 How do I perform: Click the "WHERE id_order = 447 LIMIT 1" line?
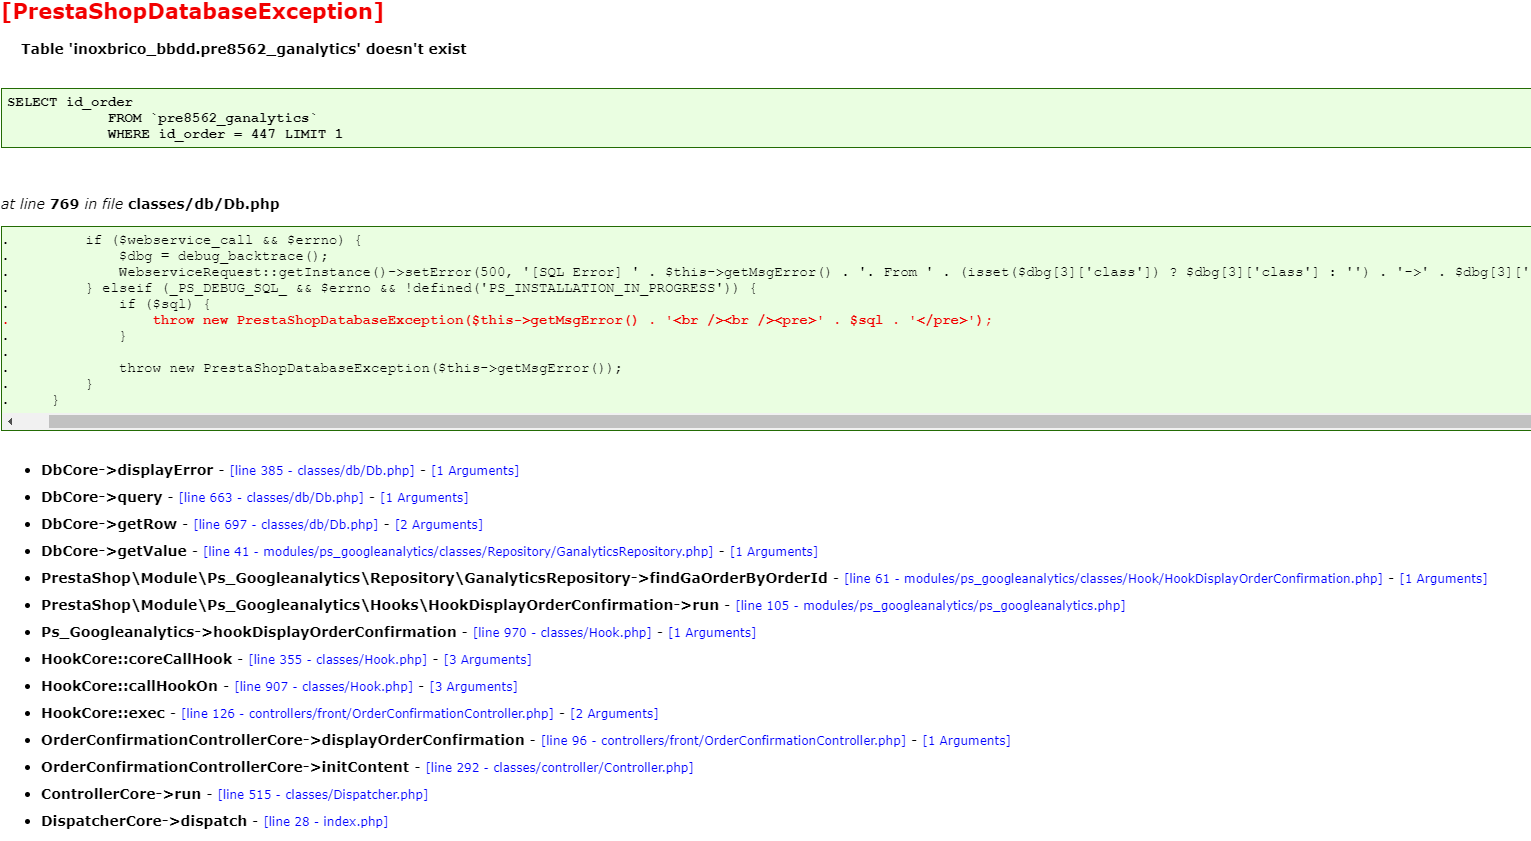[225, 134]
